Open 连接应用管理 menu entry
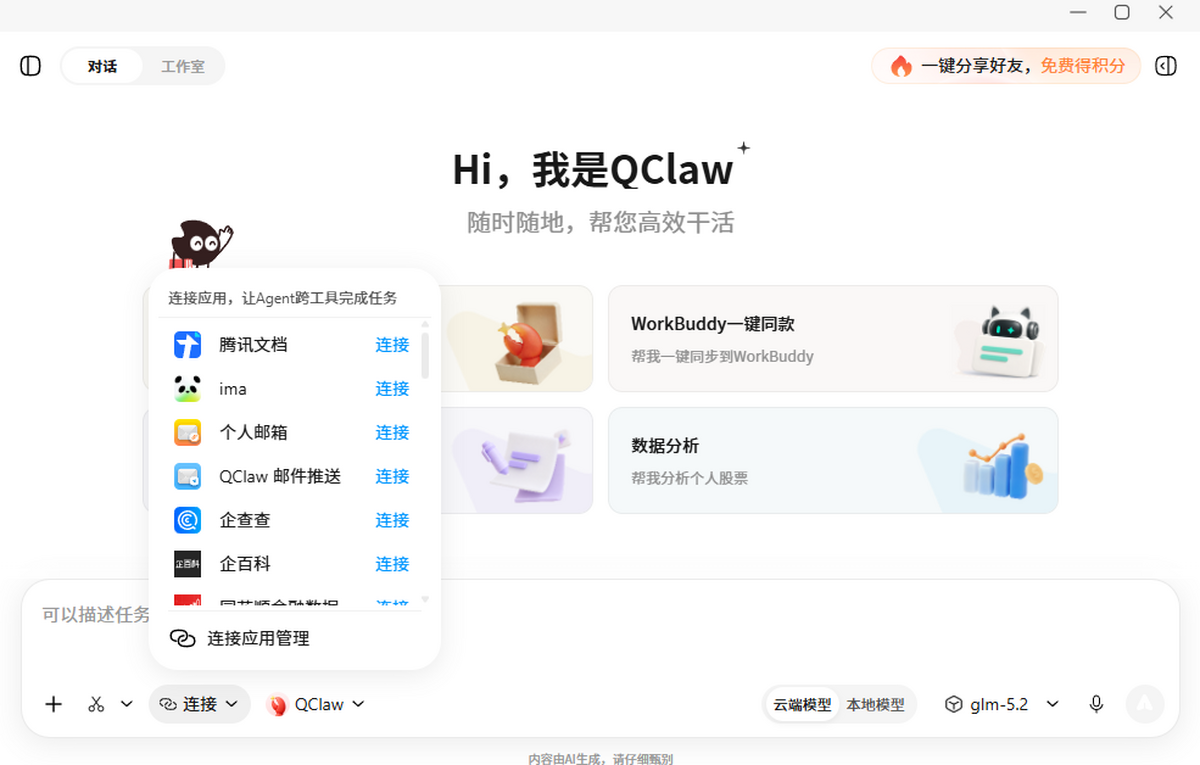 tap(294, 638)
